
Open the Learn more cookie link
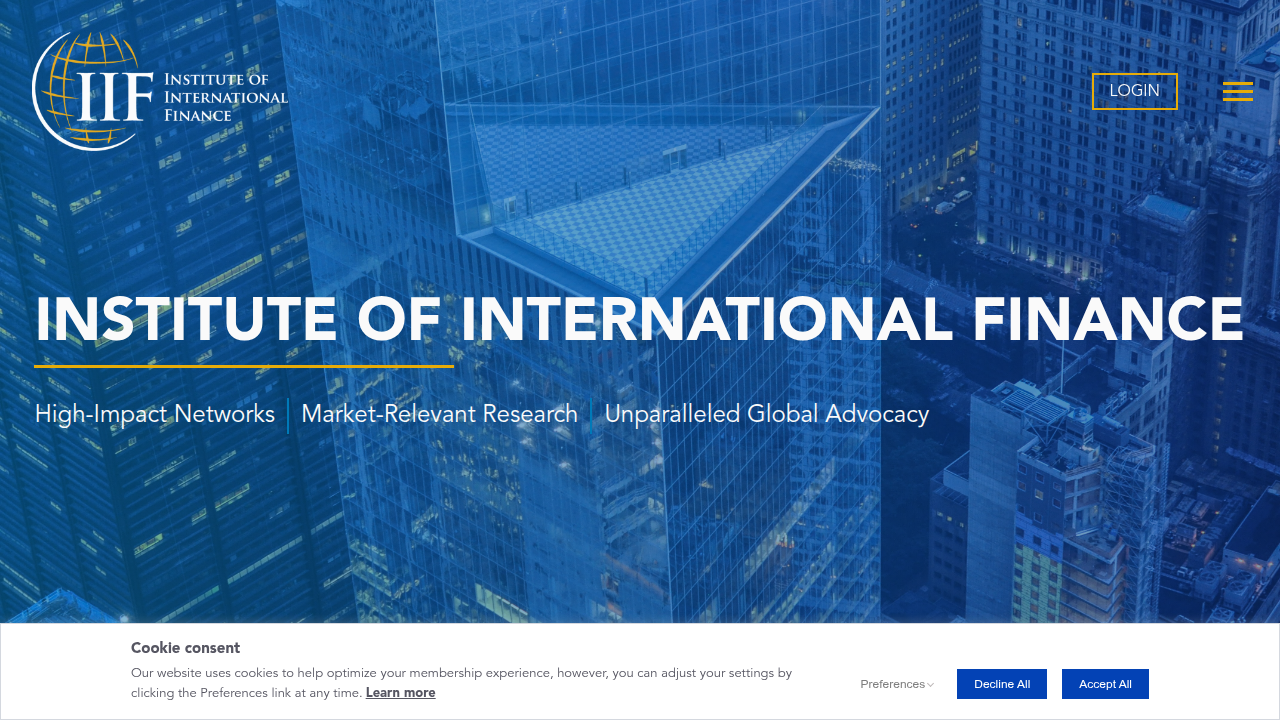coord(400,693)
